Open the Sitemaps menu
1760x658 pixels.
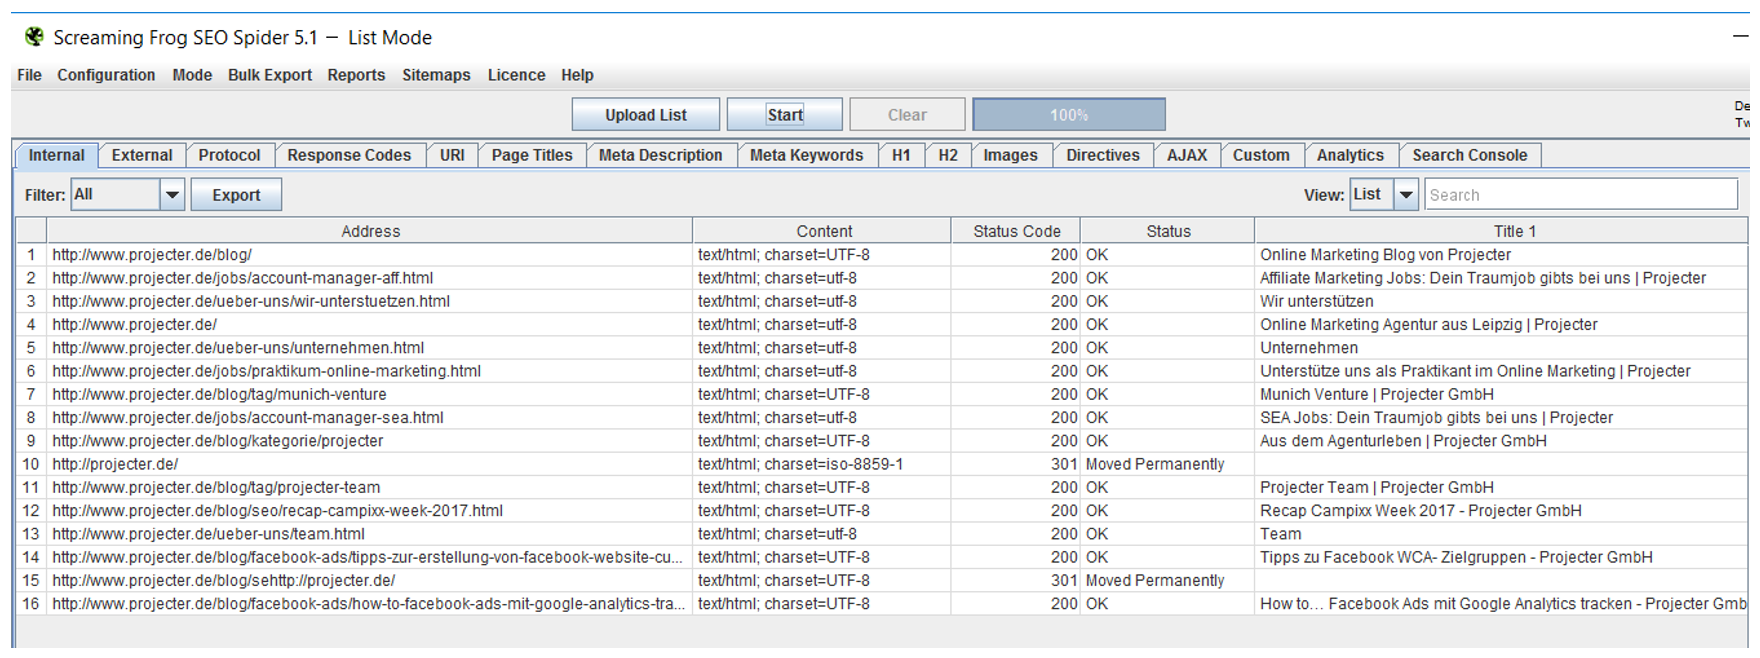tap(436, 75)
